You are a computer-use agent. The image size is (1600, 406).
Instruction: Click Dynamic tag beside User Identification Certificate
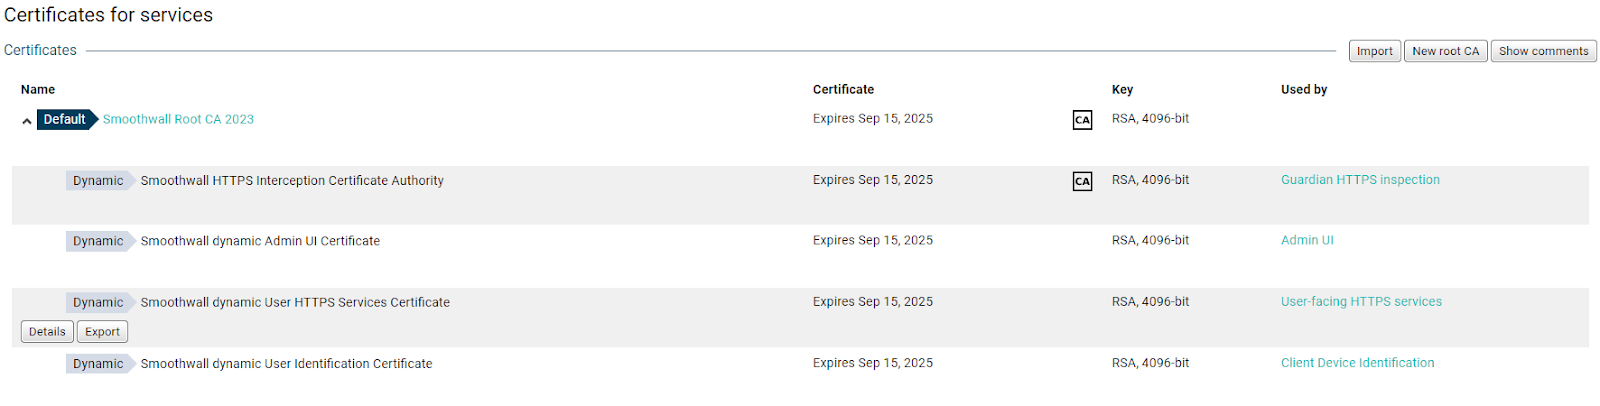coord(98,364)
